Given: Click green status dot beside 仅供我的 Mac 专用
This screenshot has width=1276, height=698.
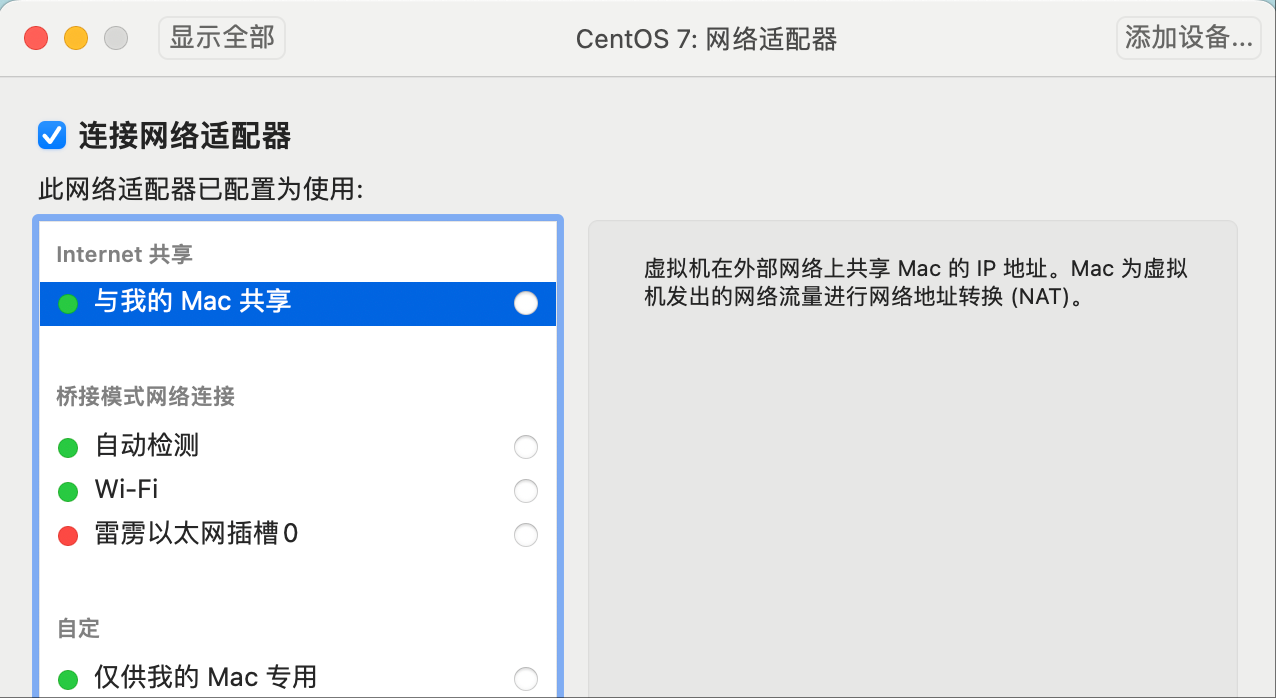Looking at the screenshot, I should tap(68, 679).
